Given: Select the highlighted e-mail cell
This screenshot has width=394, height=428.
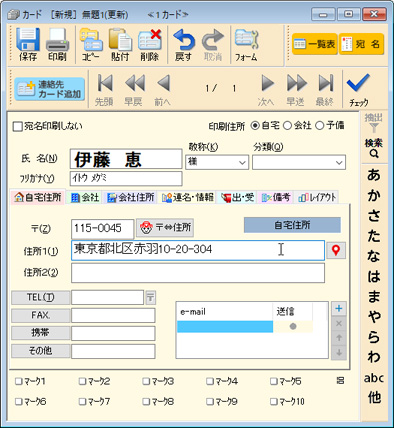Looking at the screenshot, I should click(x=225, y=327).
